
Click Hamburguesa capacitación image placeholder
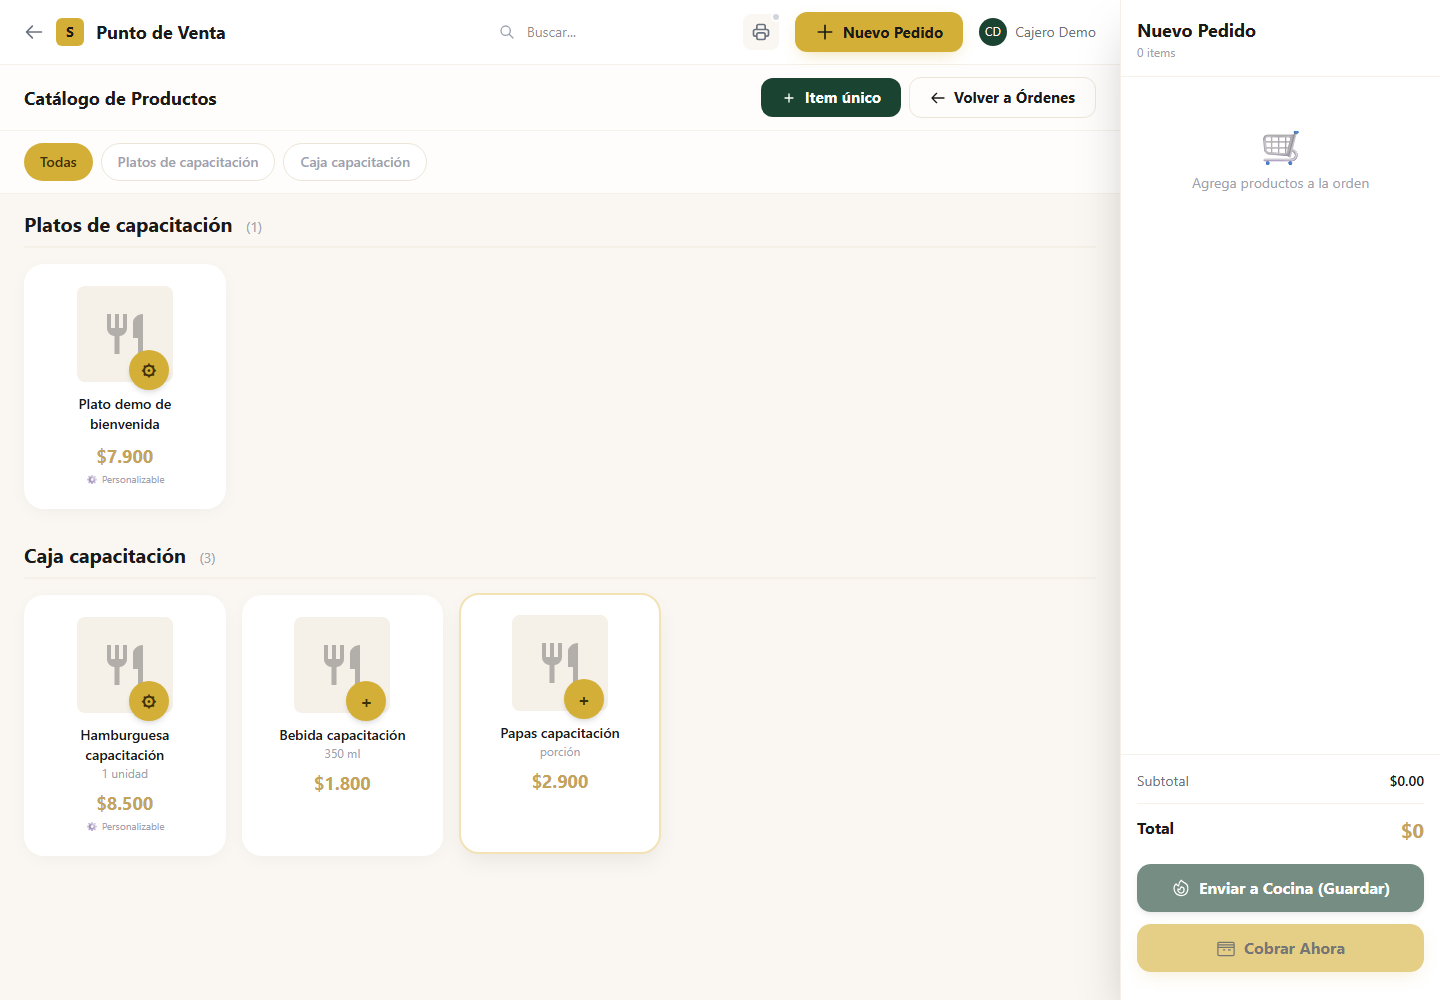[x=125, y=665]
